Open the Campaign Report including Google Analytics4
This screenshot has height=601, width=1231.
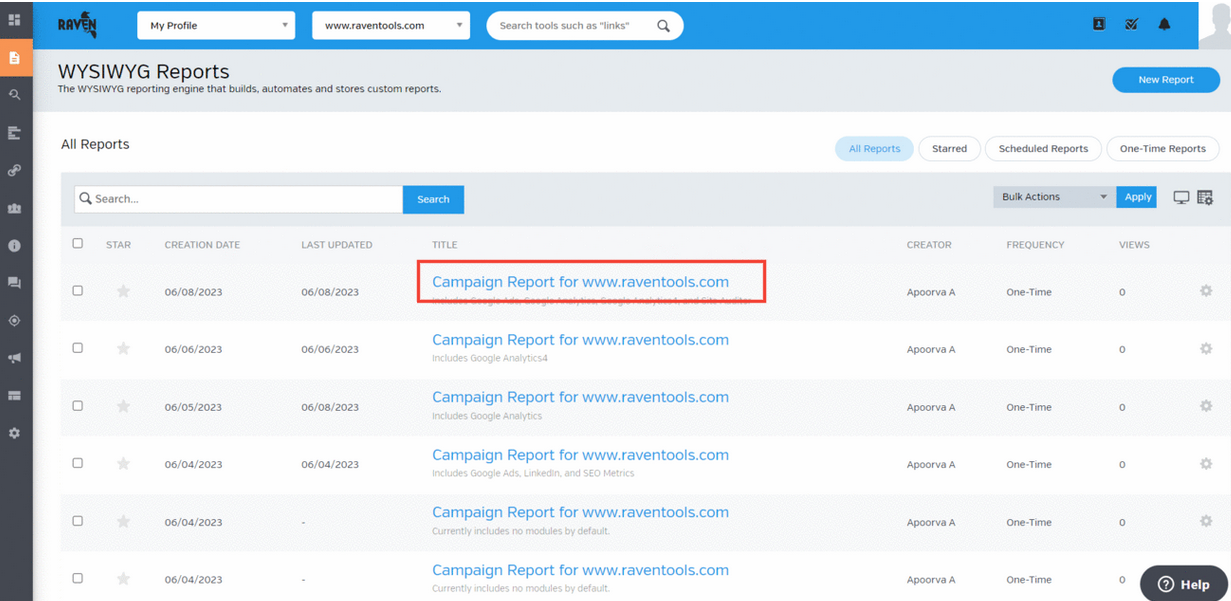(580, 340)
